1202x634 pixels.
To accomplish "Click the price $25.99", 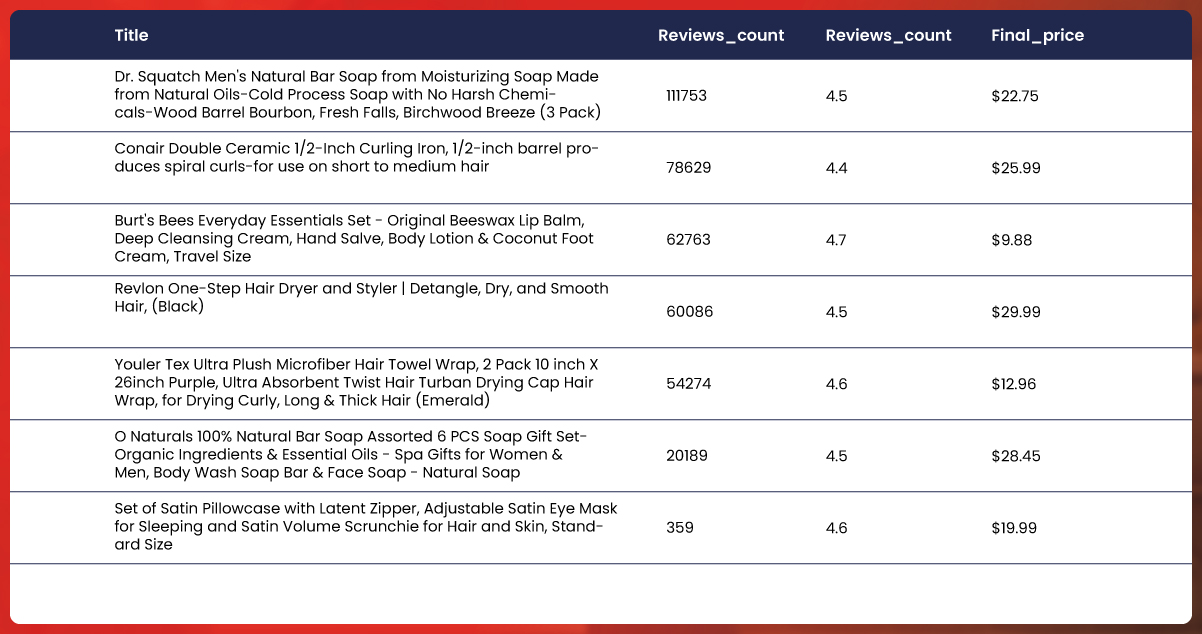I will click(1016, 168).
